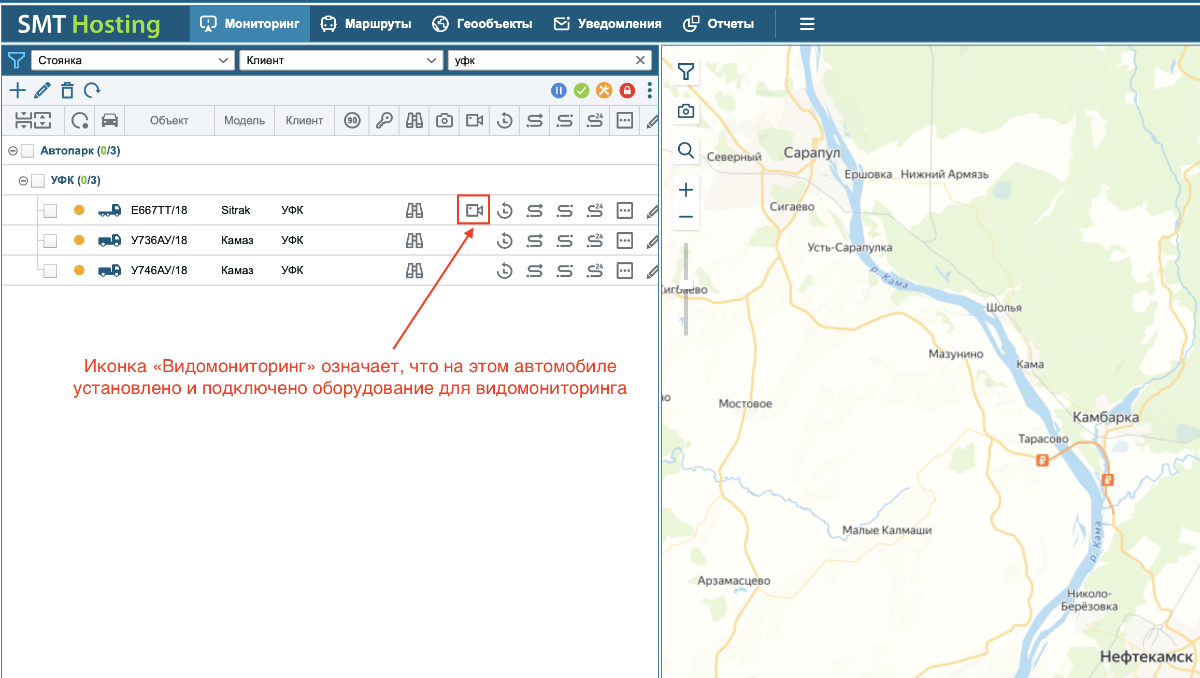Click the map snapshot camera icon

coord(686,111)
